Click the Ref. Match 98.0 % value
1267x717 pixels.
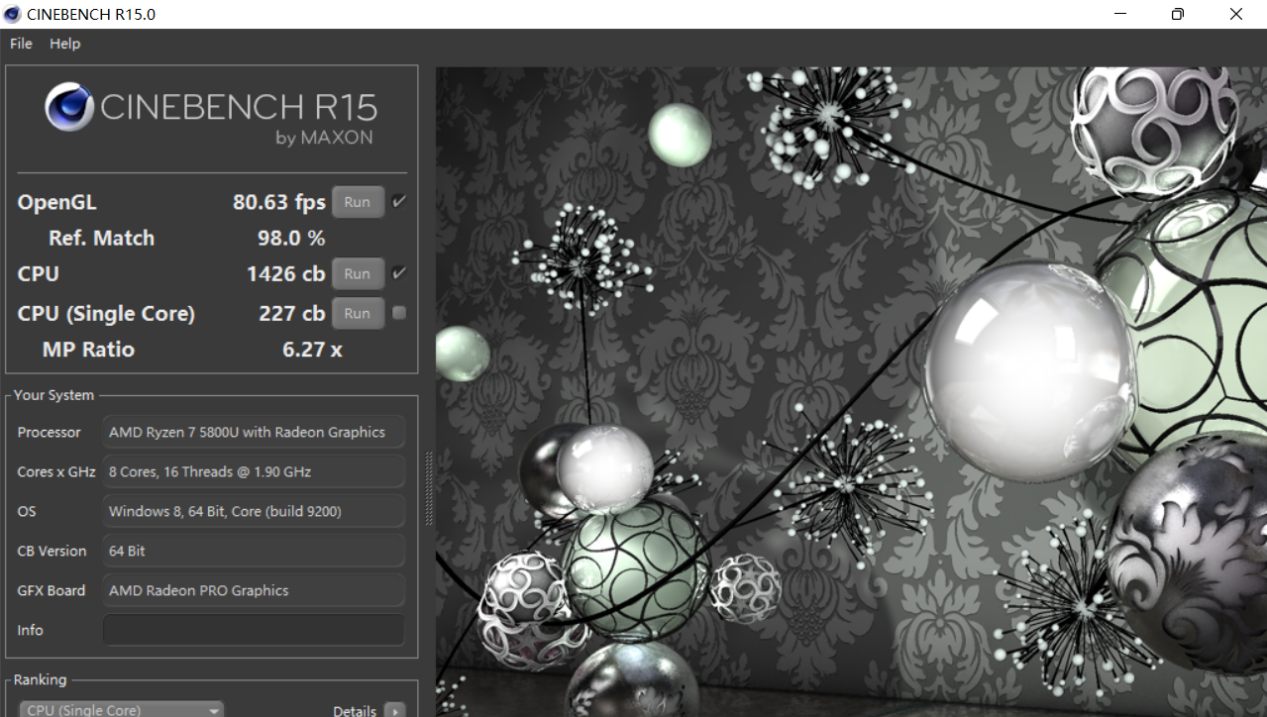point(291,238)
